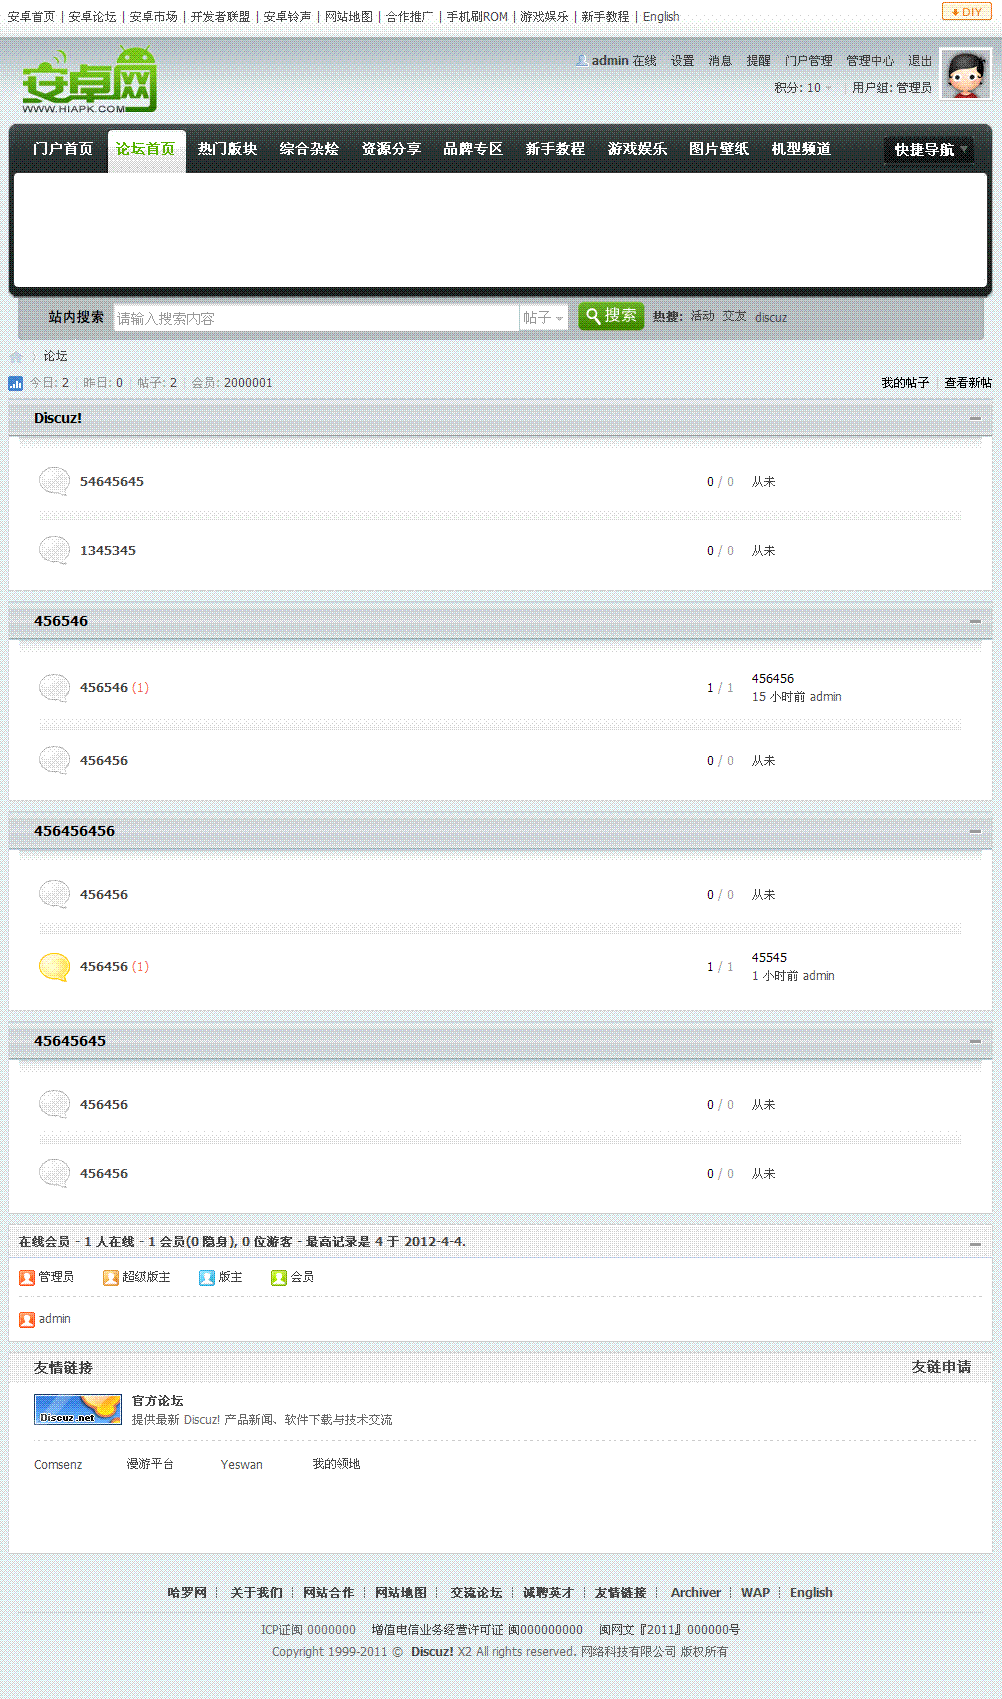Click the 安卓论坛 top link
Viewport: 1002px width, 1699px height.
(92, 17)
